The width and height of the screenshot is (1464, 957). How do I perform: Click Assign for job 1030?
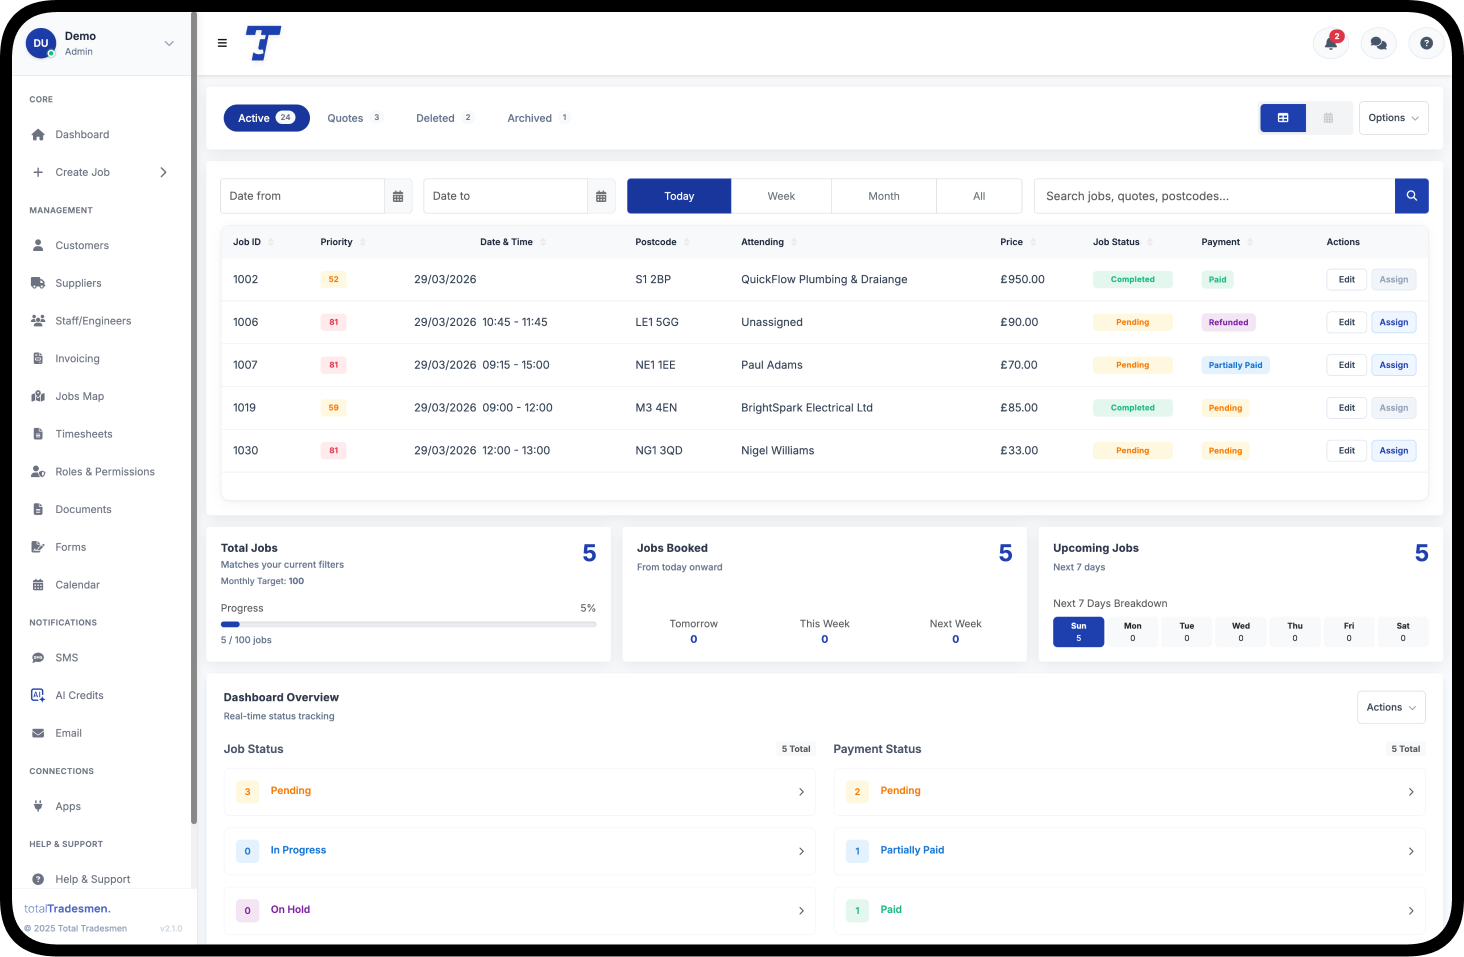point(1393,451)
